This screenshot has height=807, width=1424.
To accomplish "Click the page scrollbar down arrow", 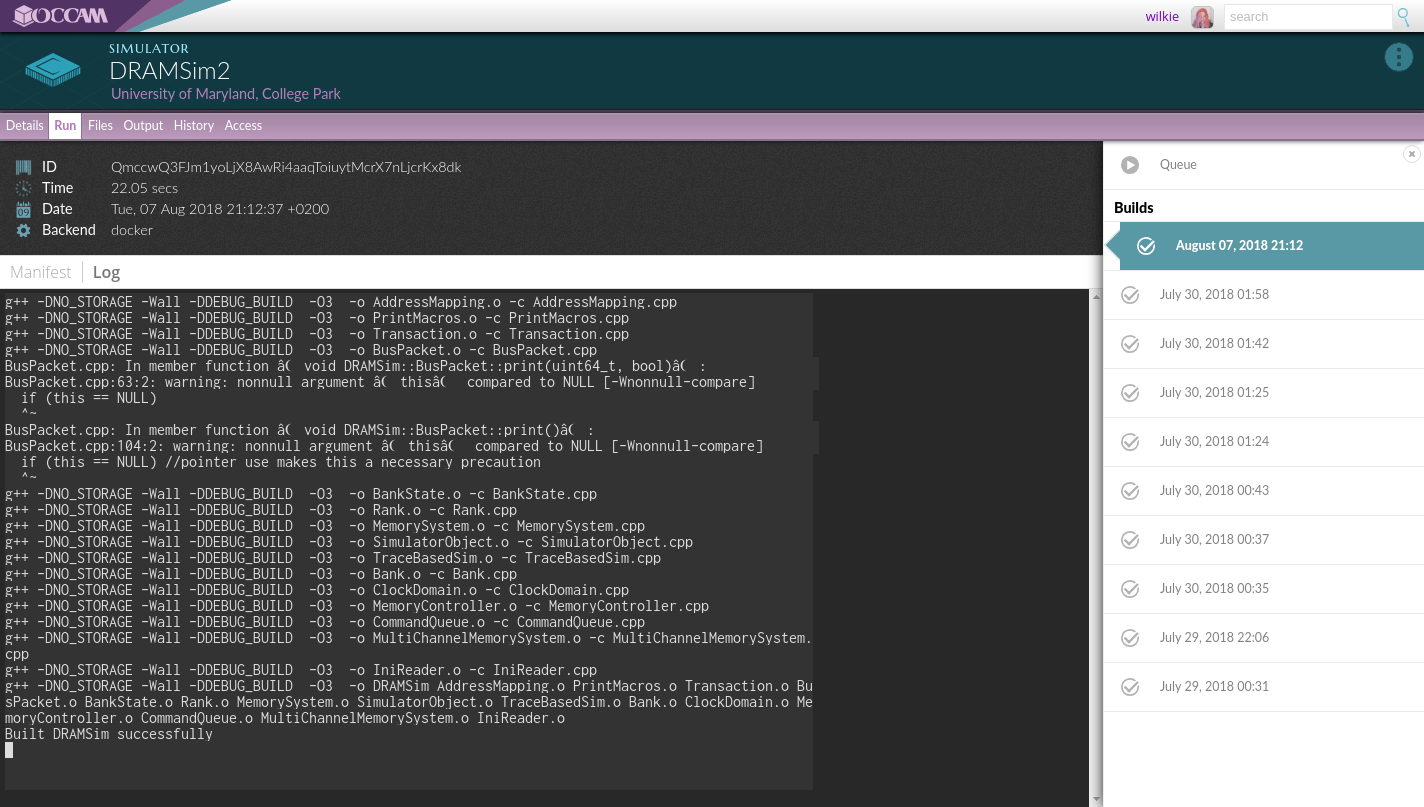I will (1096, 799).
